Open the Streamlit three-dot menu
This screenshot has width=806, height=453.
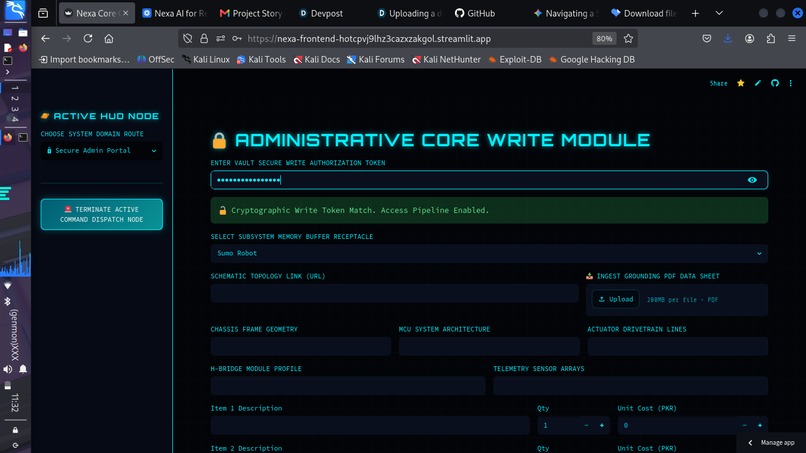[x=791, y=83]
